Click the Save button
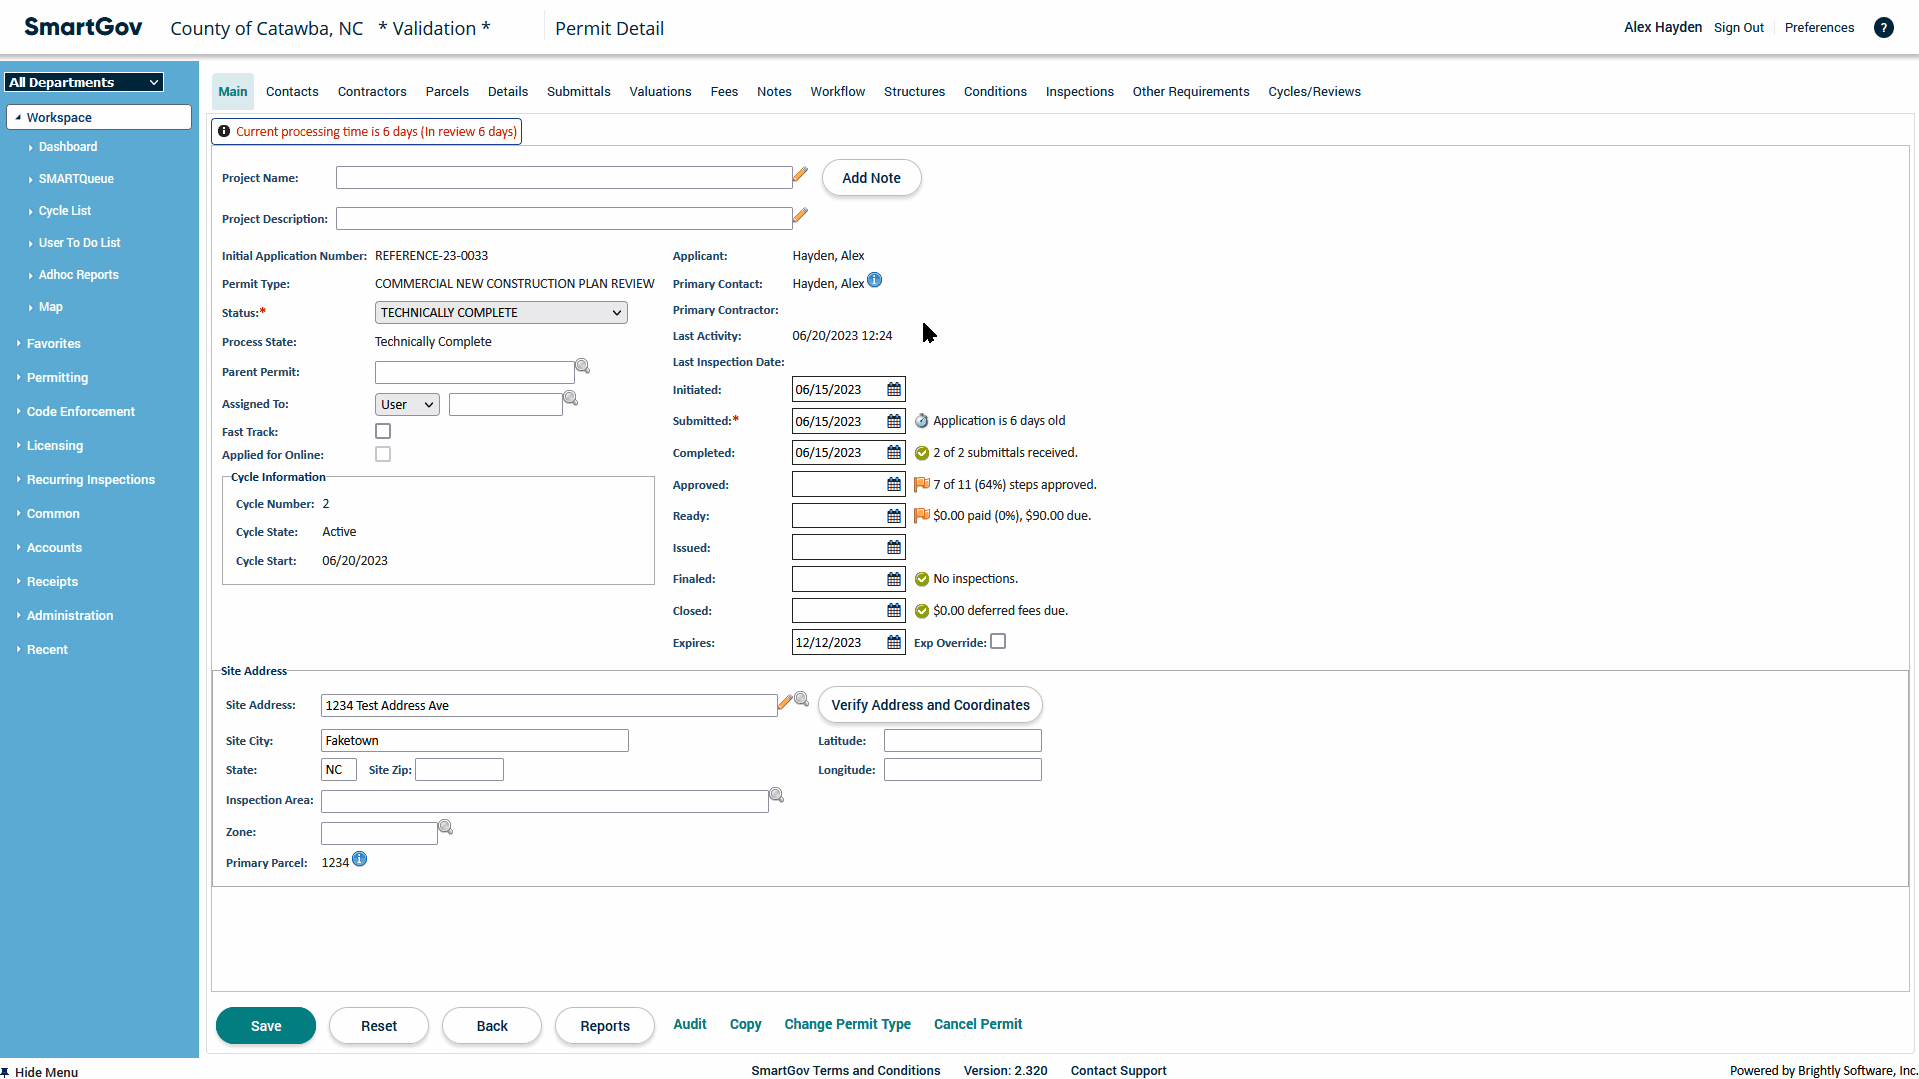Screen dimensions: 1919x1079 click(266, 1026)
